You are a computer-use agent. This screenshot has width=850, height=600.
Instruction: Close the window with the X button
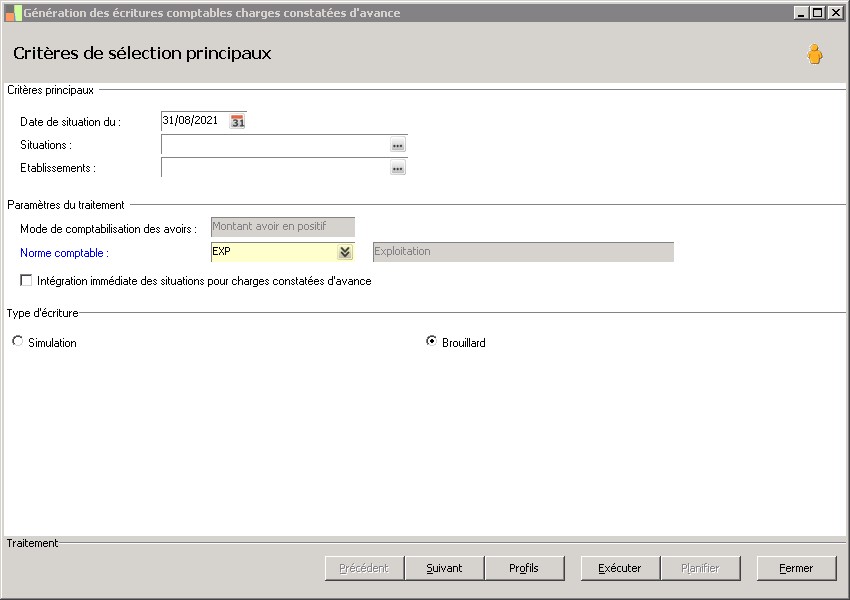(835, 12)
